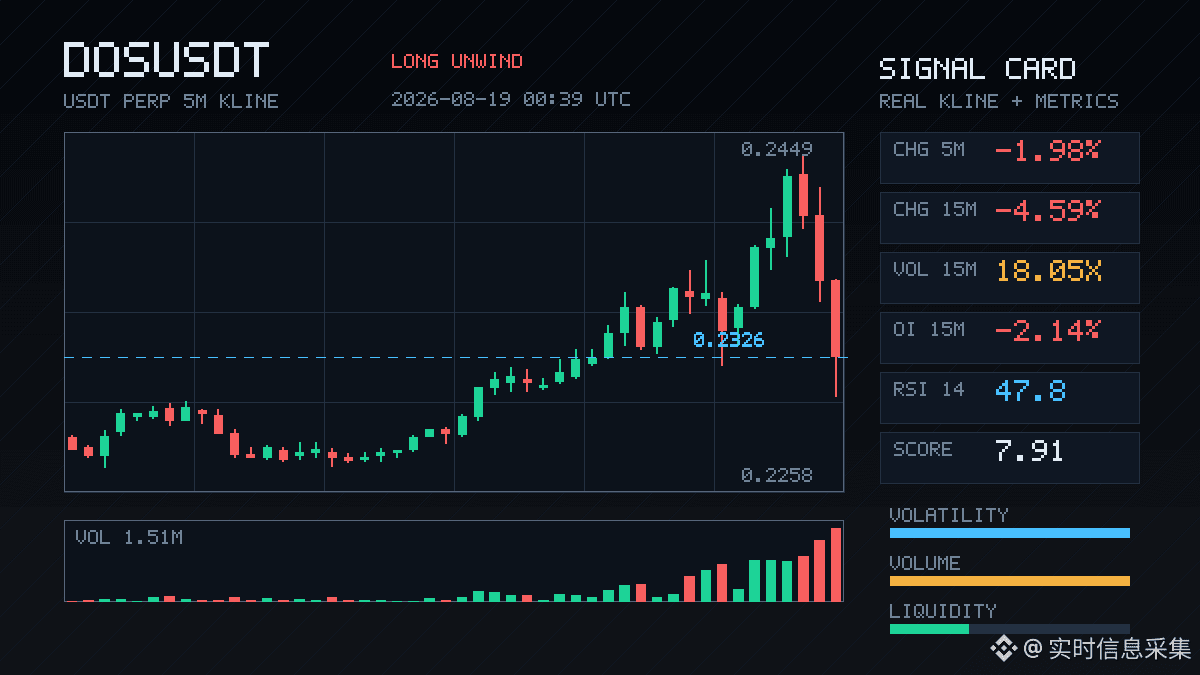Viewport: 1200px width, 675px height.
Task: Open the SCORE 7.91 card
Action: coord(1009,457)
